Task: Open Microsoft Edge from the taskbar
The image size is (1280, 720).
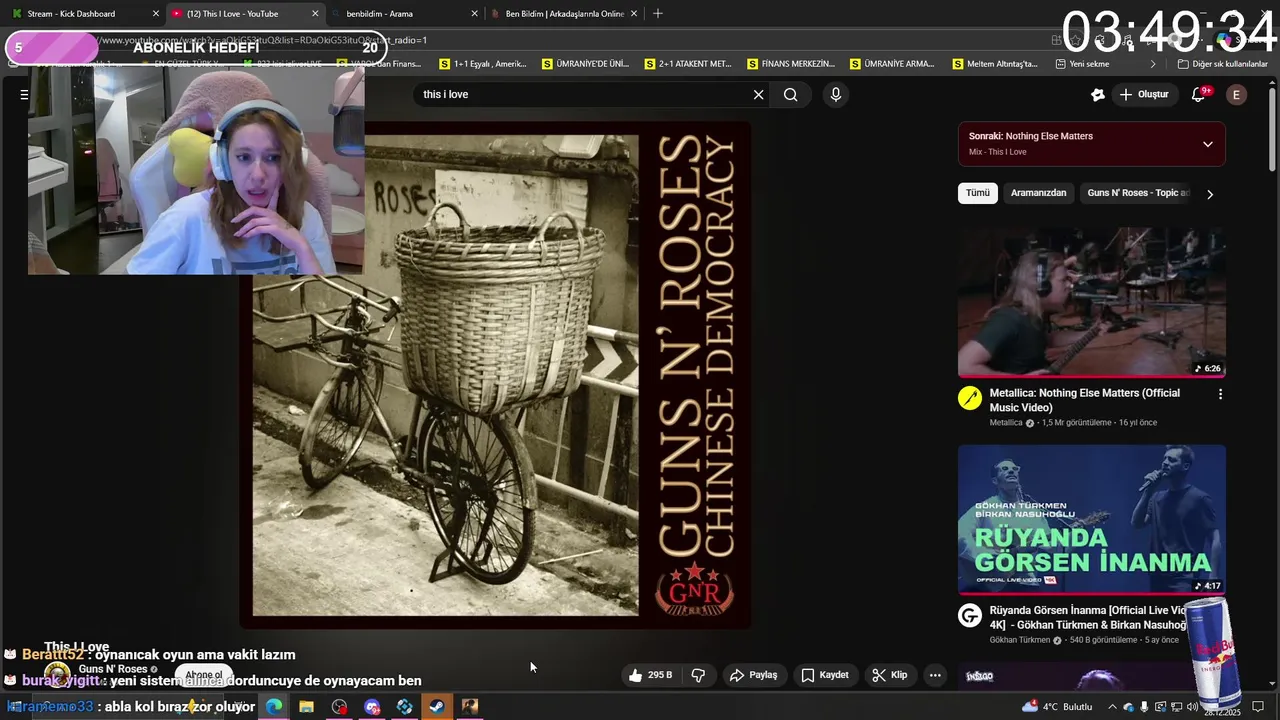Action: [x=274, y=707]
